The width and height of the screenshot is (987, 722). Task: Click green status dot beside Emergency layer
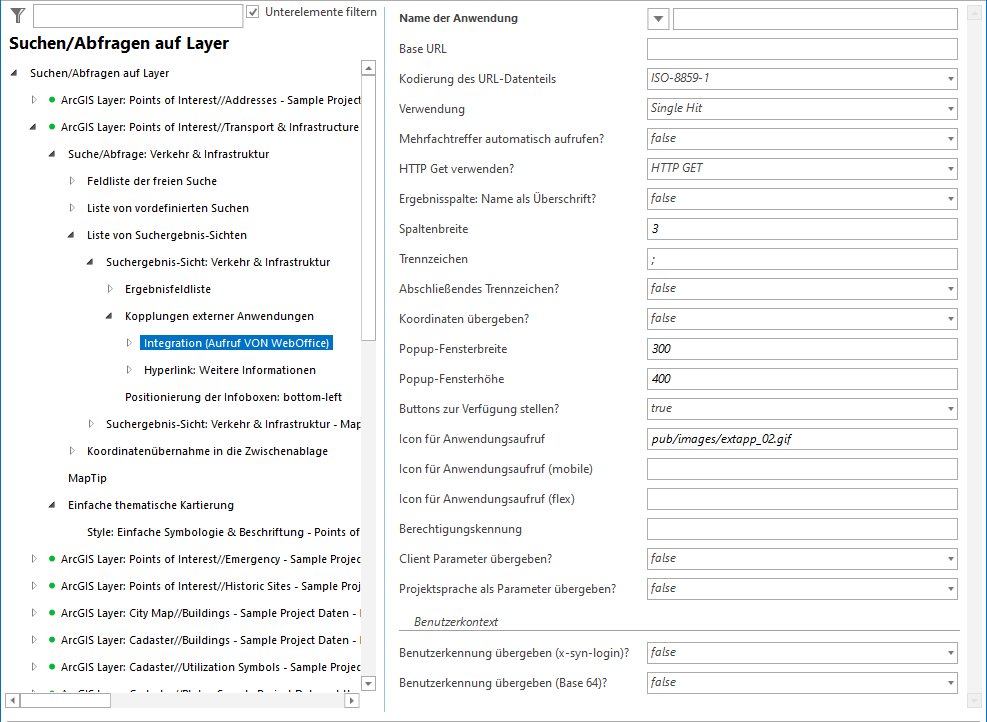(50, 559)
